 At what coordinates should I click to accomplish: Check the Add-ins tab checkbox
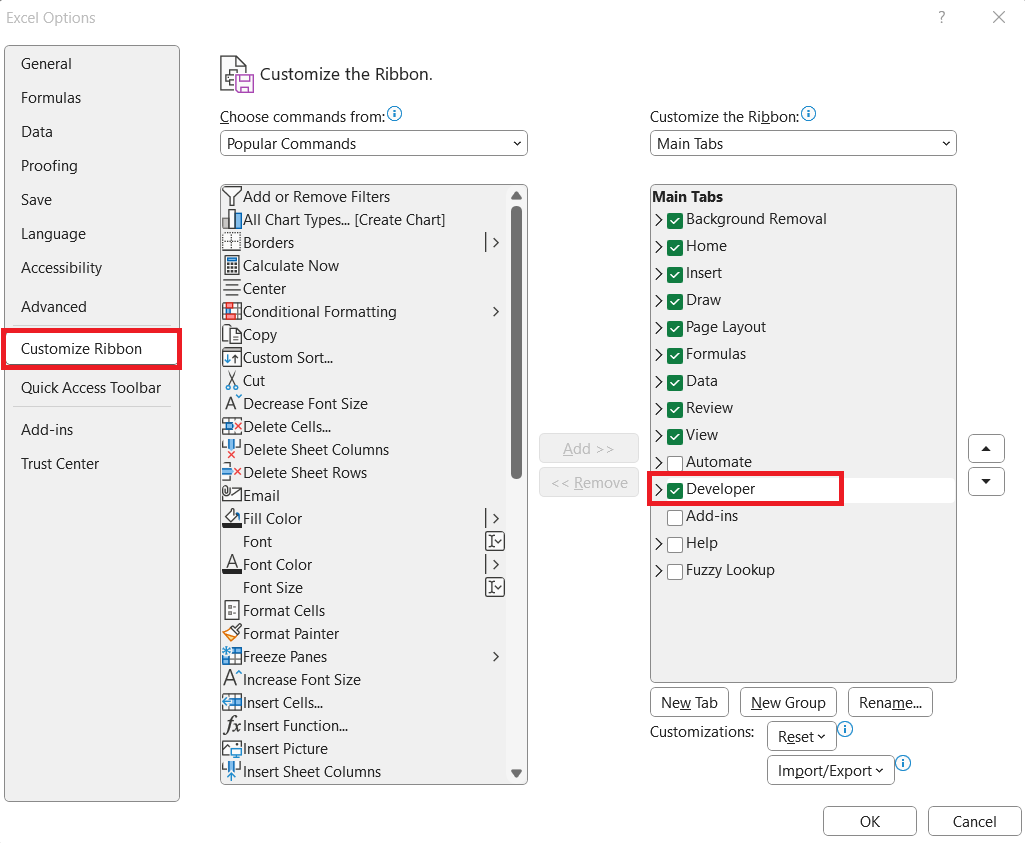point(675,518)
